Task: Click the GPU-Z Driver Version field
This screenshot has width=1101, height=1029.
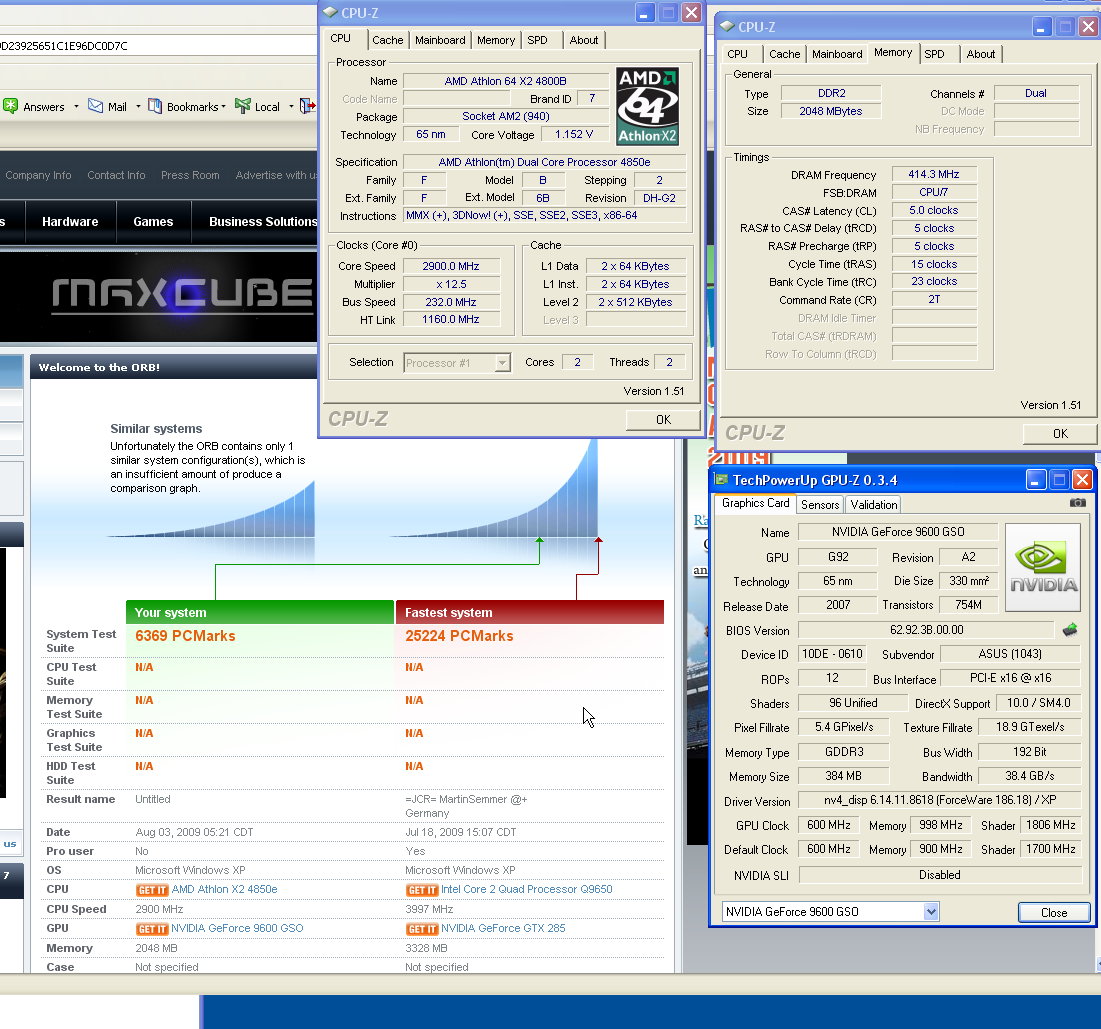Action: [x=940, y=800]
